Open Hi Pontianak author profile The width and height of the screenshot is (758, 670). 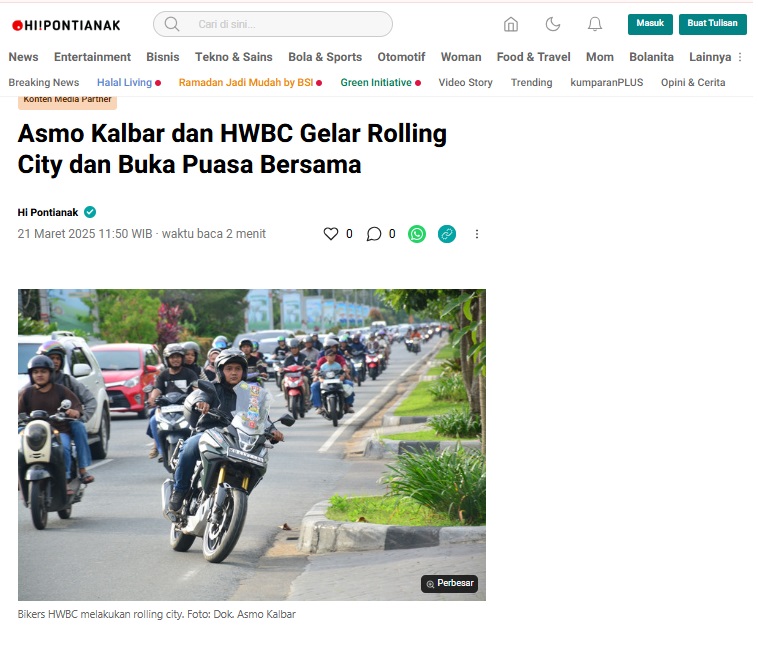[47, 212]
